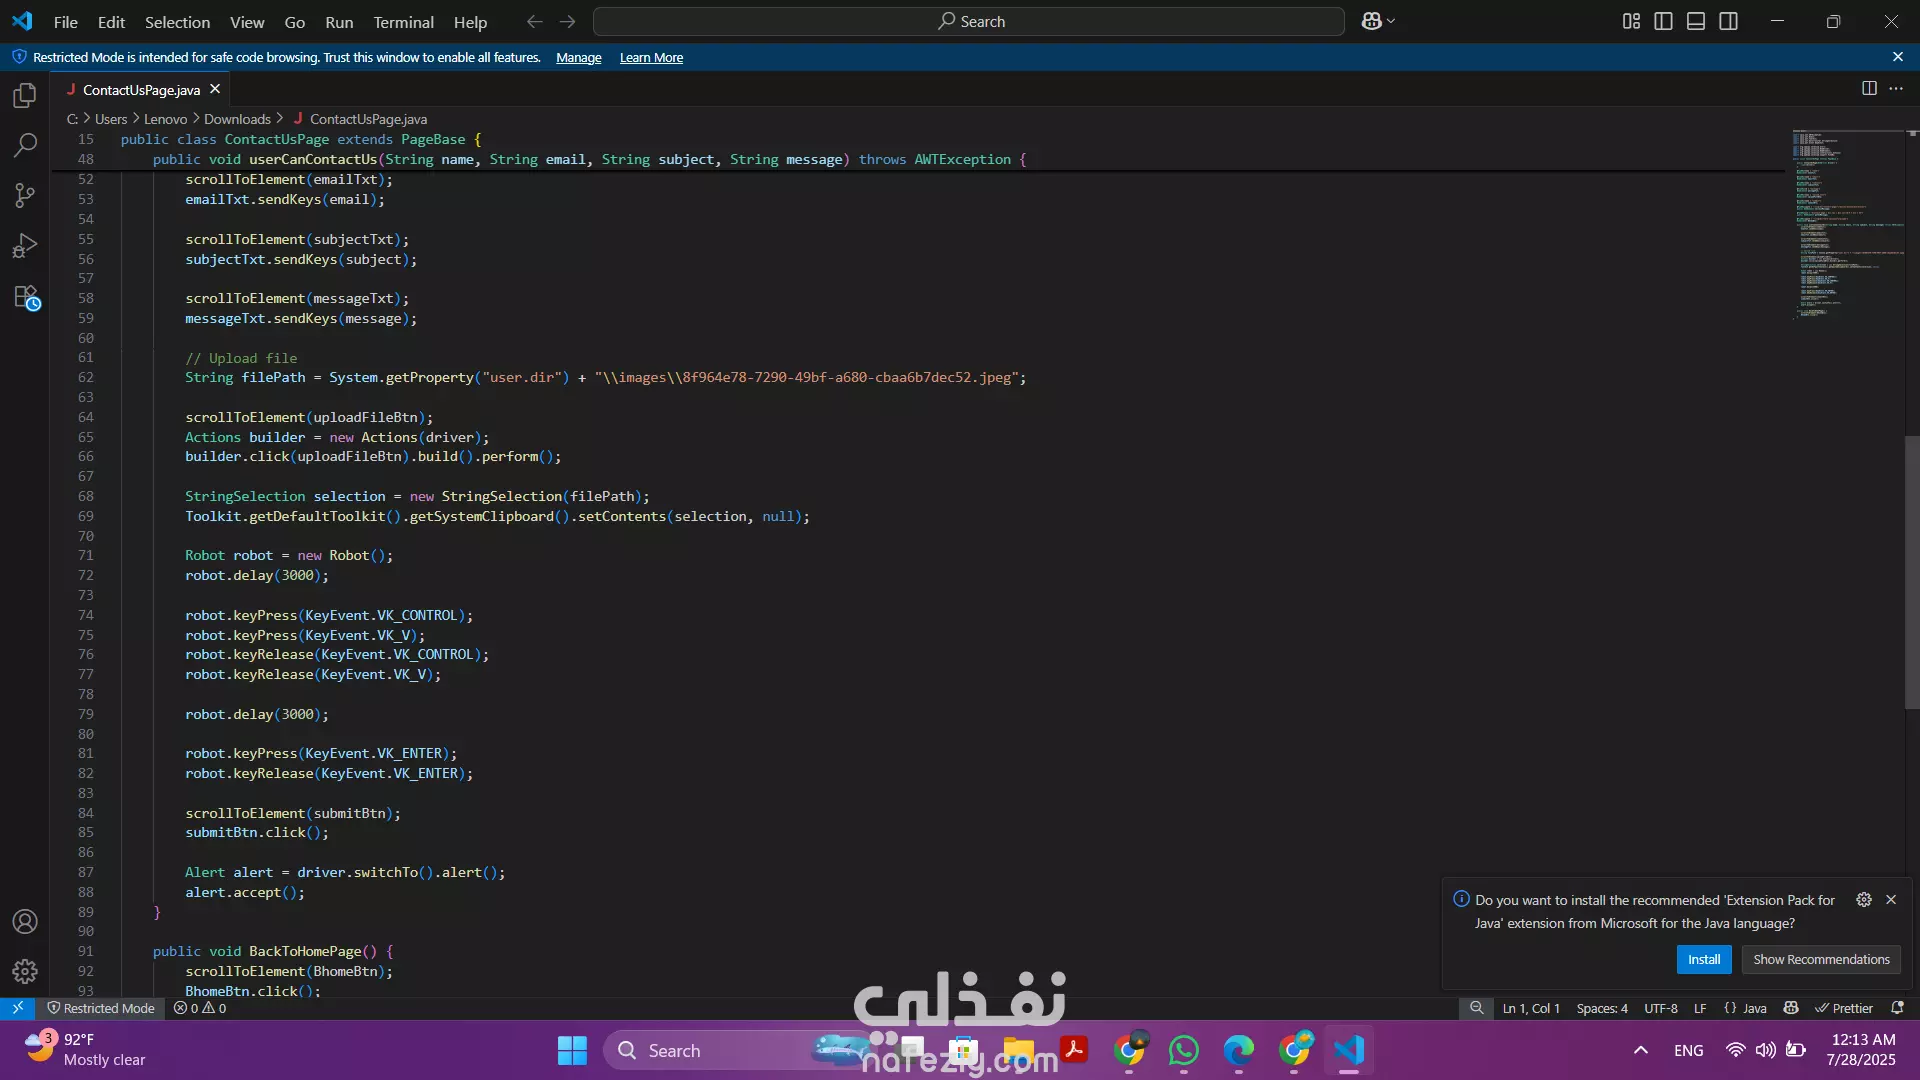
Task: Go back using the left arrow
Action: click(x=535, y=21)
